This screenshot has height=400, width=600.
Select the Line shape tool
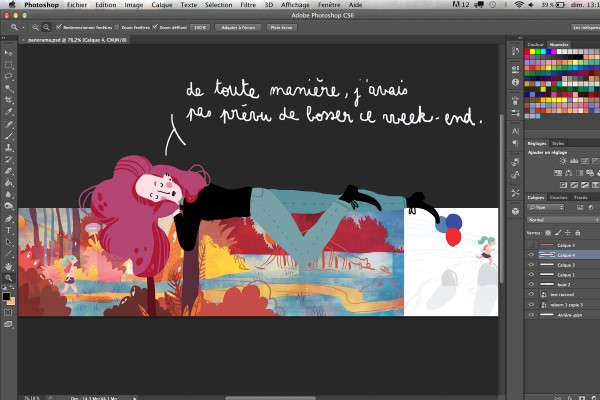(x=8, y=254)
